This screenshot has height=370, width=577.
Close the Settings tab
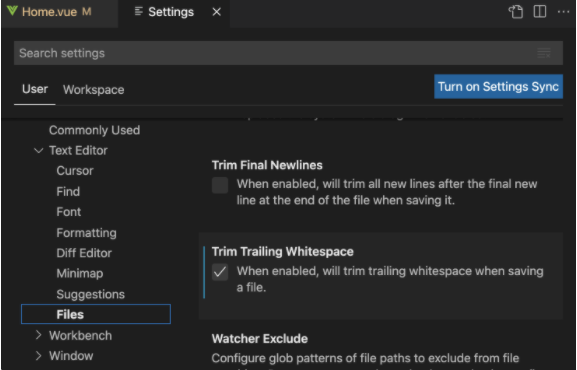[x=217, y=12]
